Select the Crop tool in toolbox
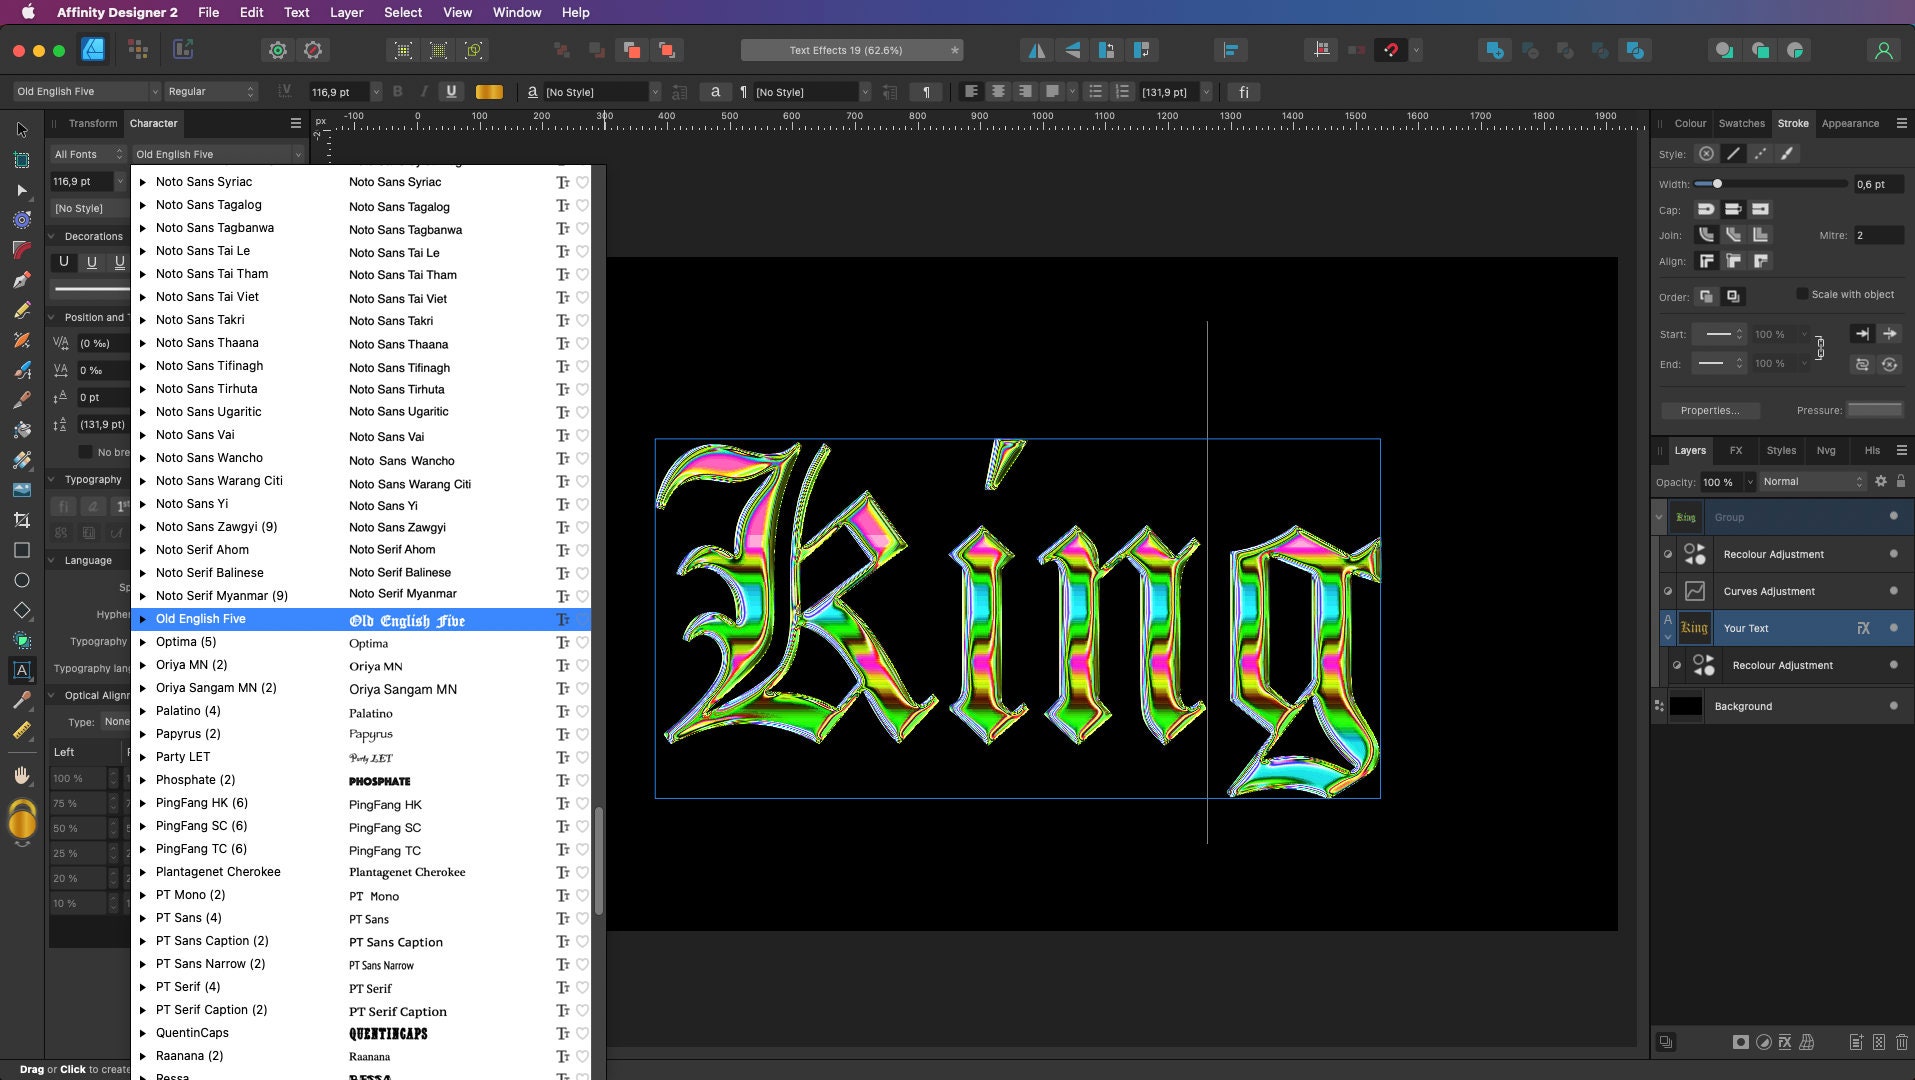This screenshot has width=1915, height=1080. 21,520
